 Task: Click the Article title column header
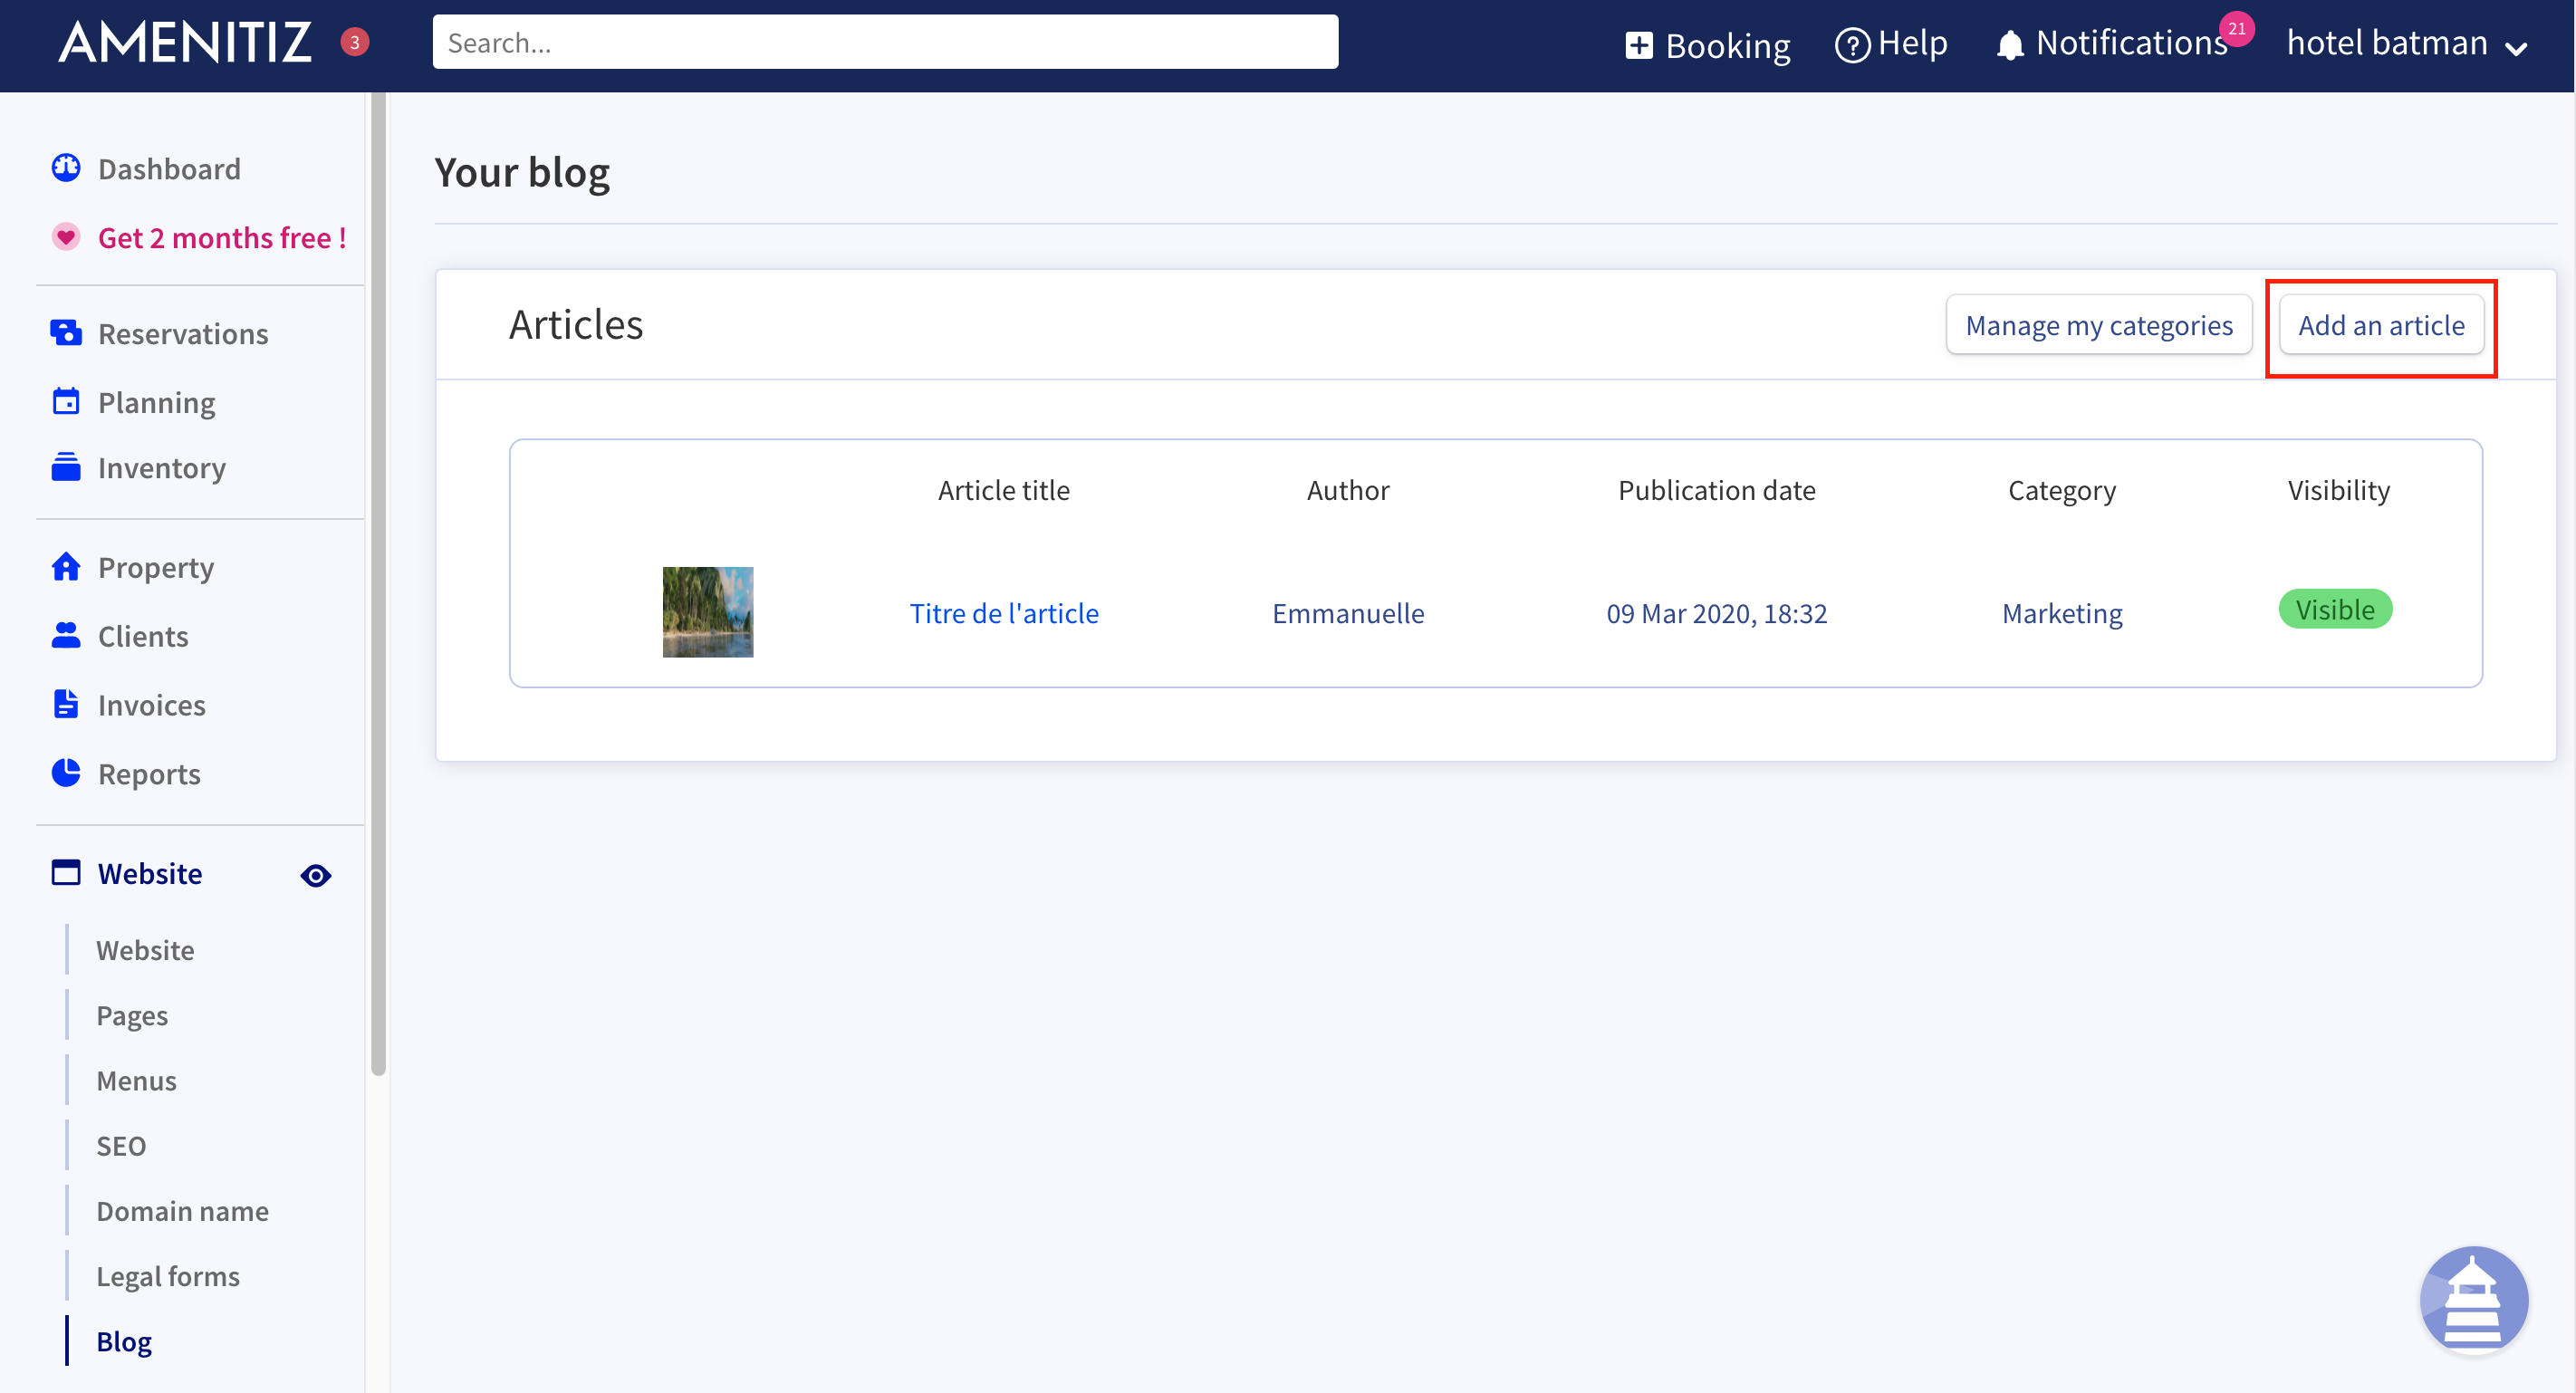pyautogui.click(x=1003, y=490)
